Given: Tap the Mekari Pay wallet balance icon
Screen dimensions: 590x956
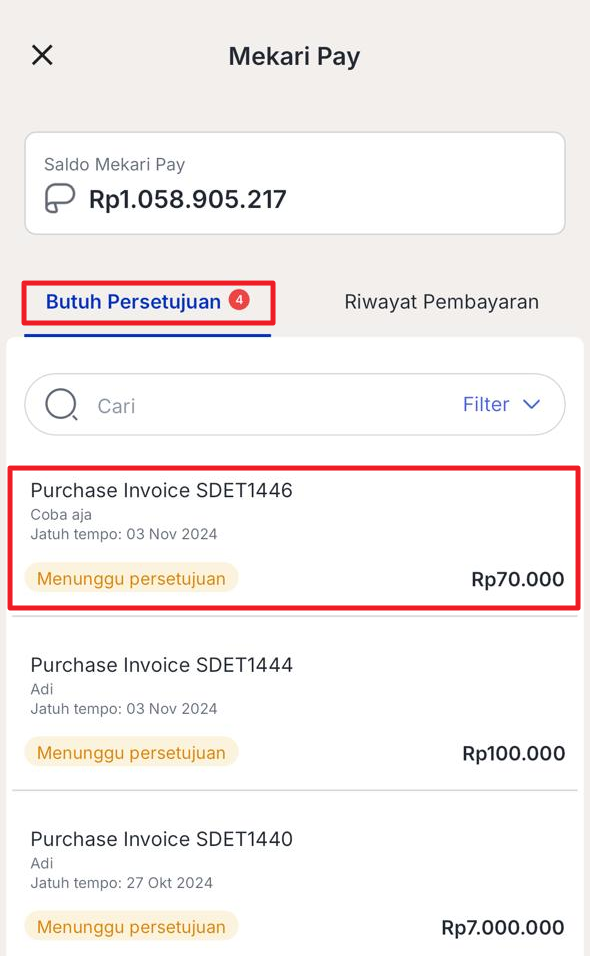Looking at the screenshot, I should pyautogui.click(x=60, y=198).
